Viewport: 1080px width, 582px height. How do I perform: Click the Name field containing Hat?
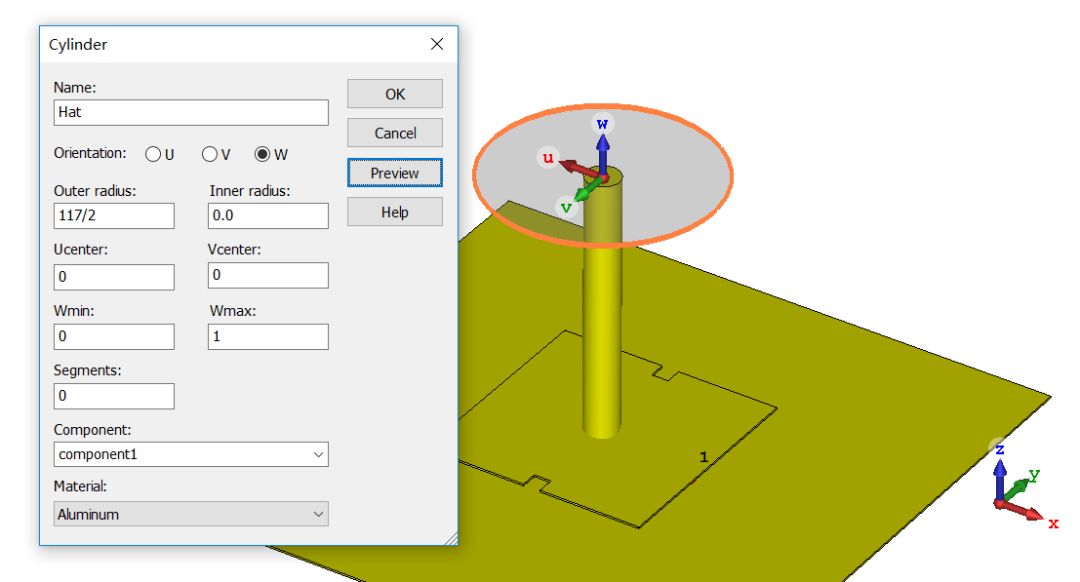191,112
